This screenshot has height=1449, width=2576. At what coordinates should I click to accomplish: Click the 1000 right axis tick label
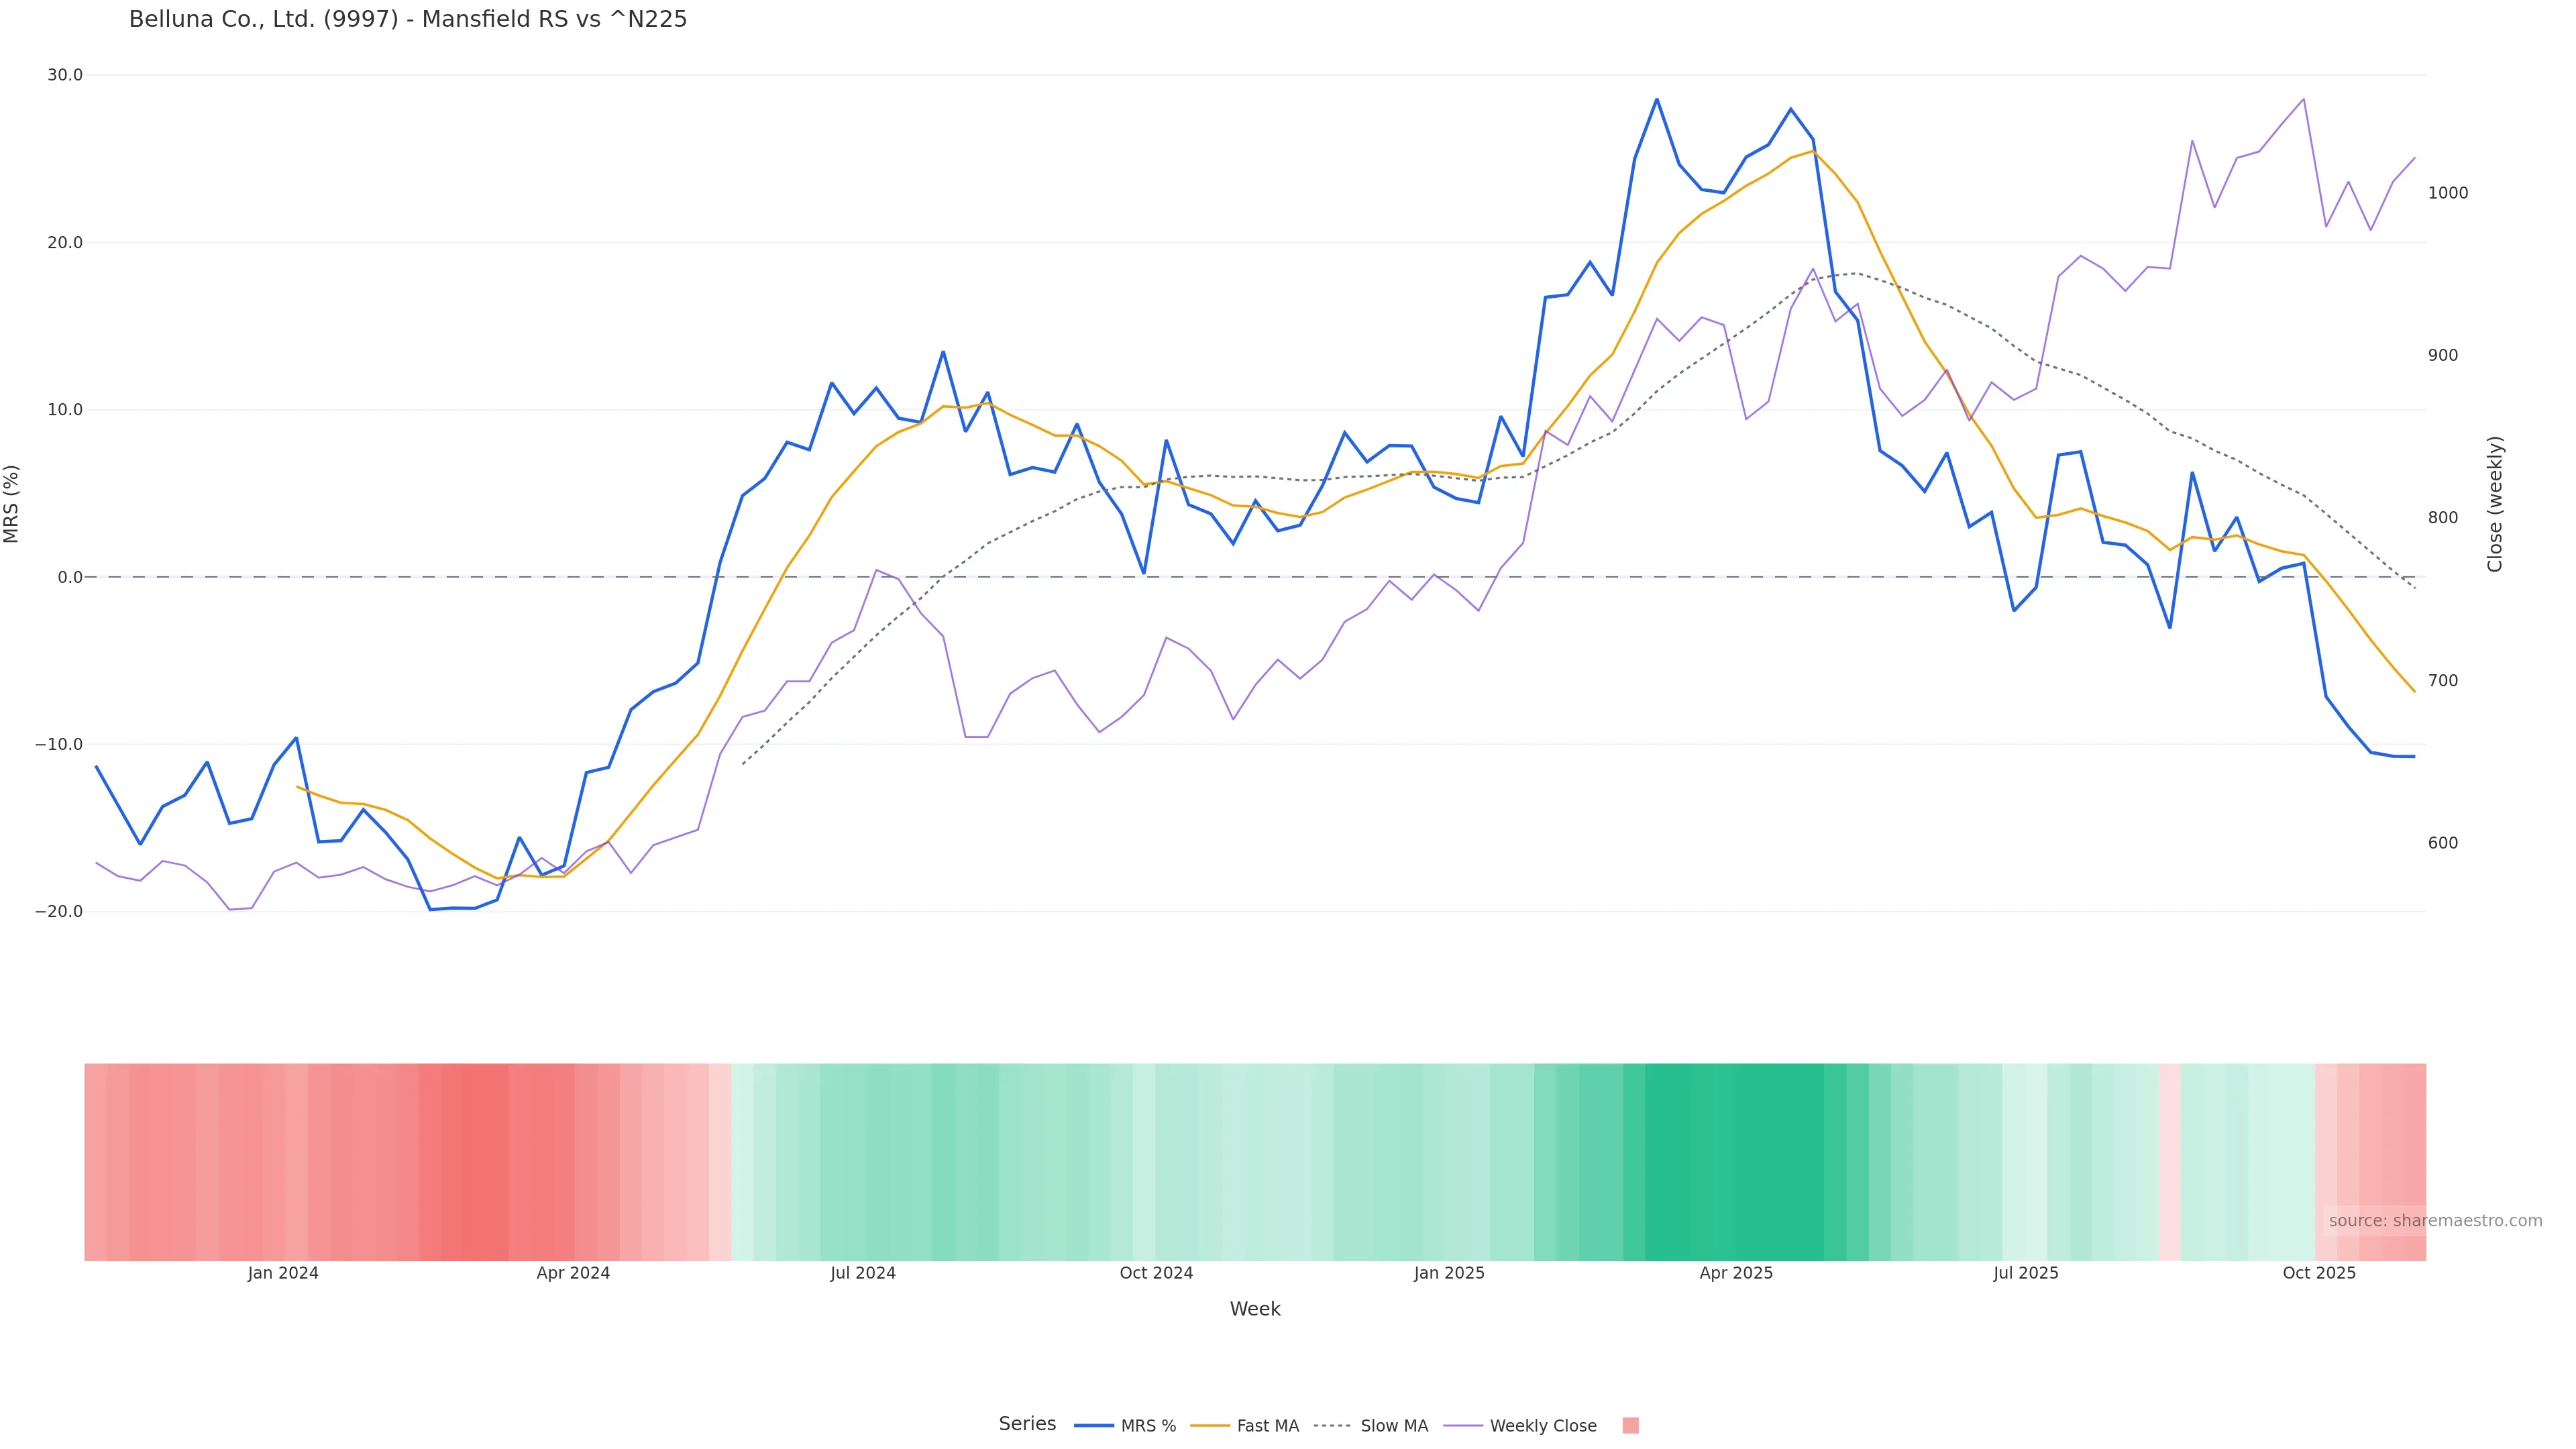click(x=2447, y=193)
